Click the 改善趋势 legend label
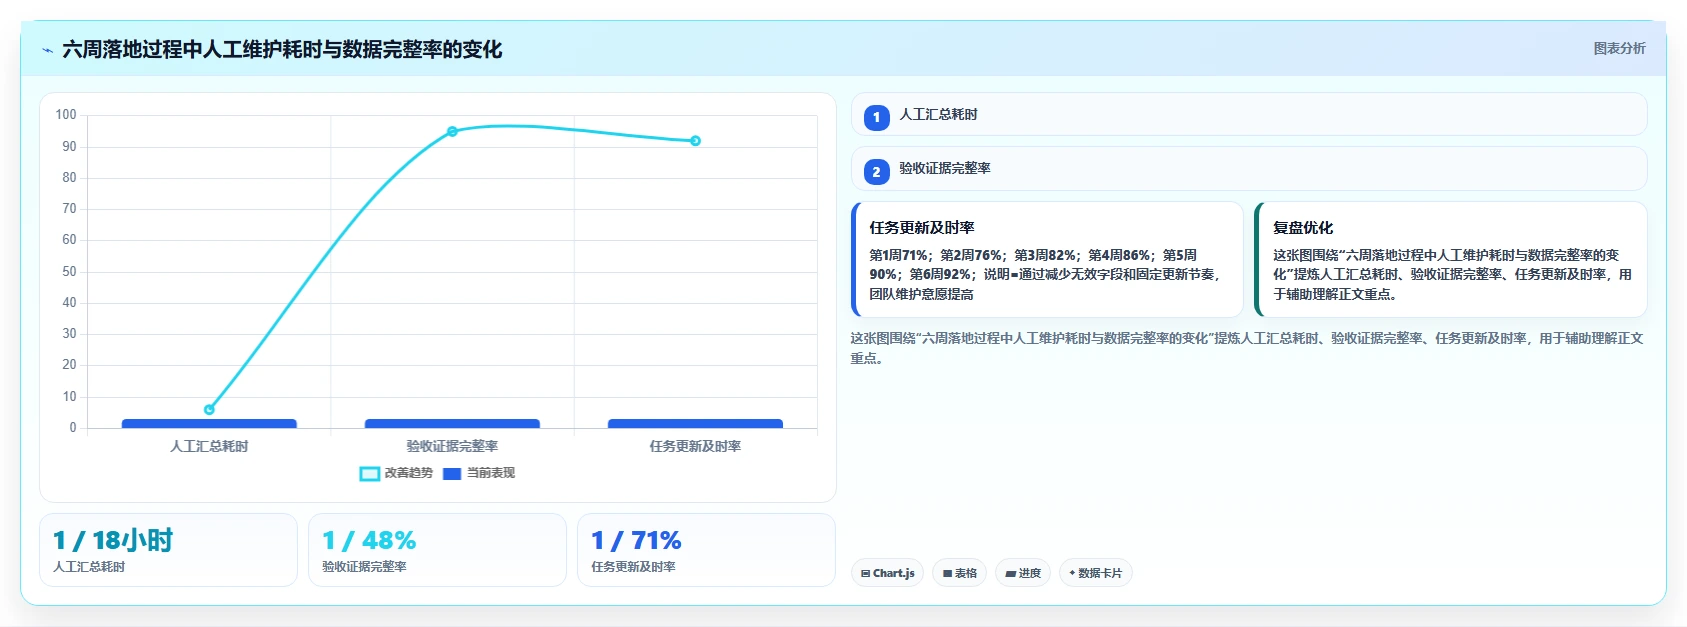This screenshot has height=627, width=1687. [x=409, y=473]
